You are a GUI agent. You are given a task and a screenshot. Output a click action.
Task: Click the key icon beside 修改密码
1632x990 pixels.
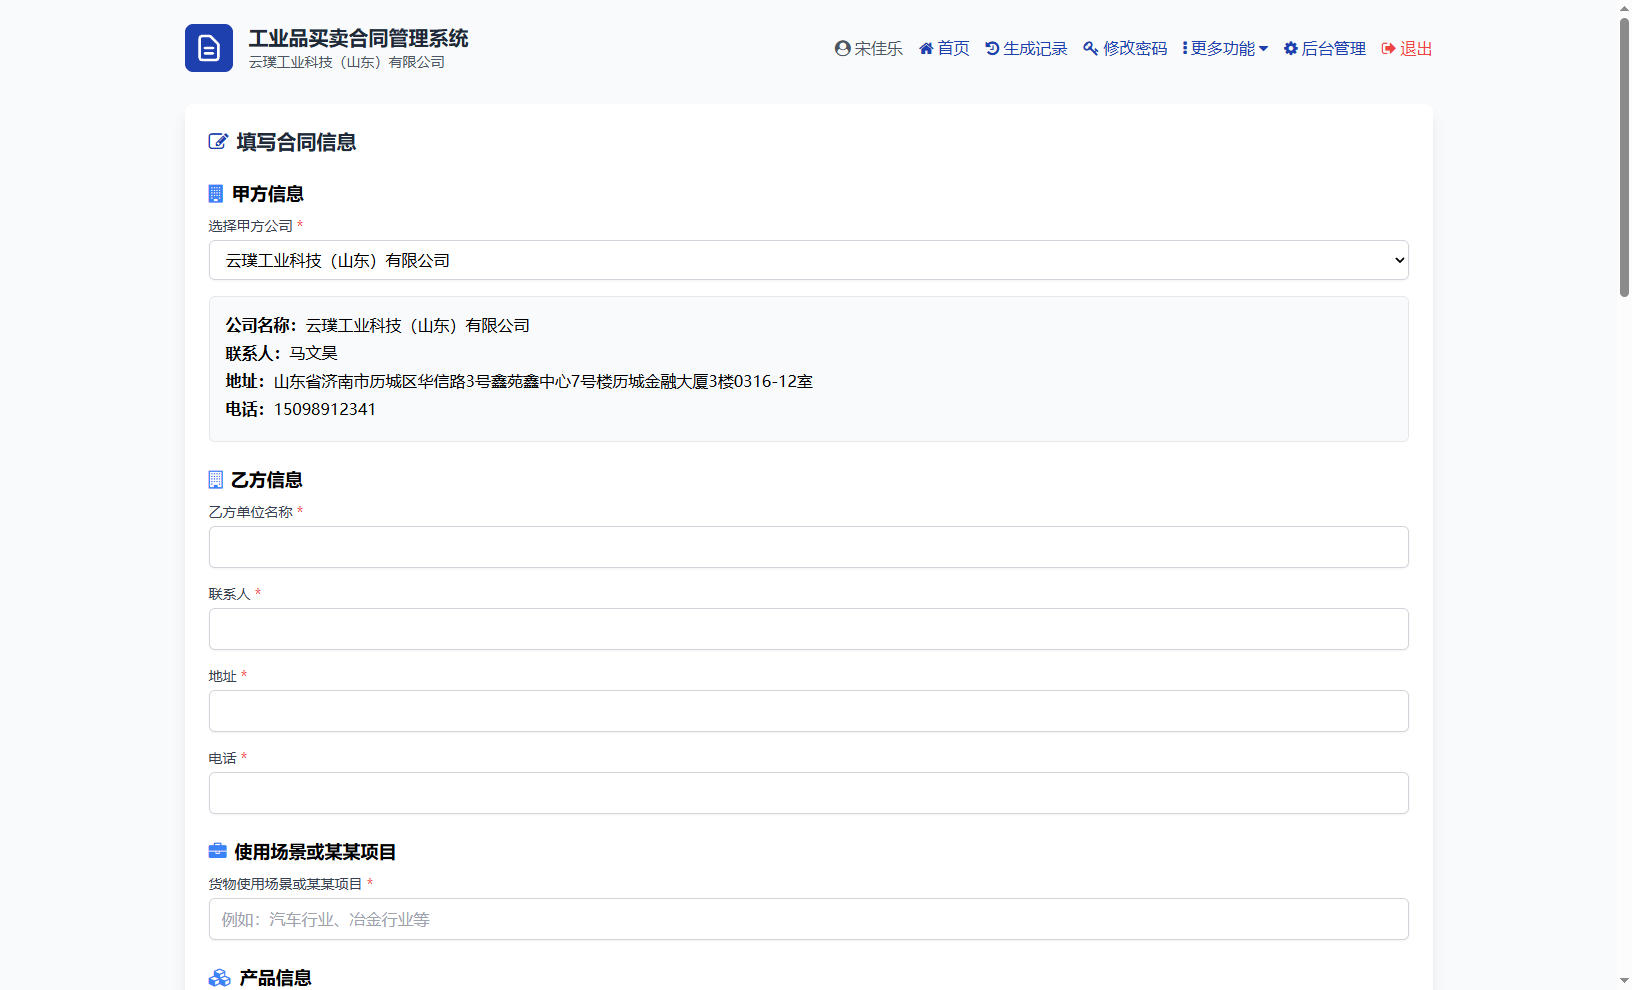point(1091,48)
